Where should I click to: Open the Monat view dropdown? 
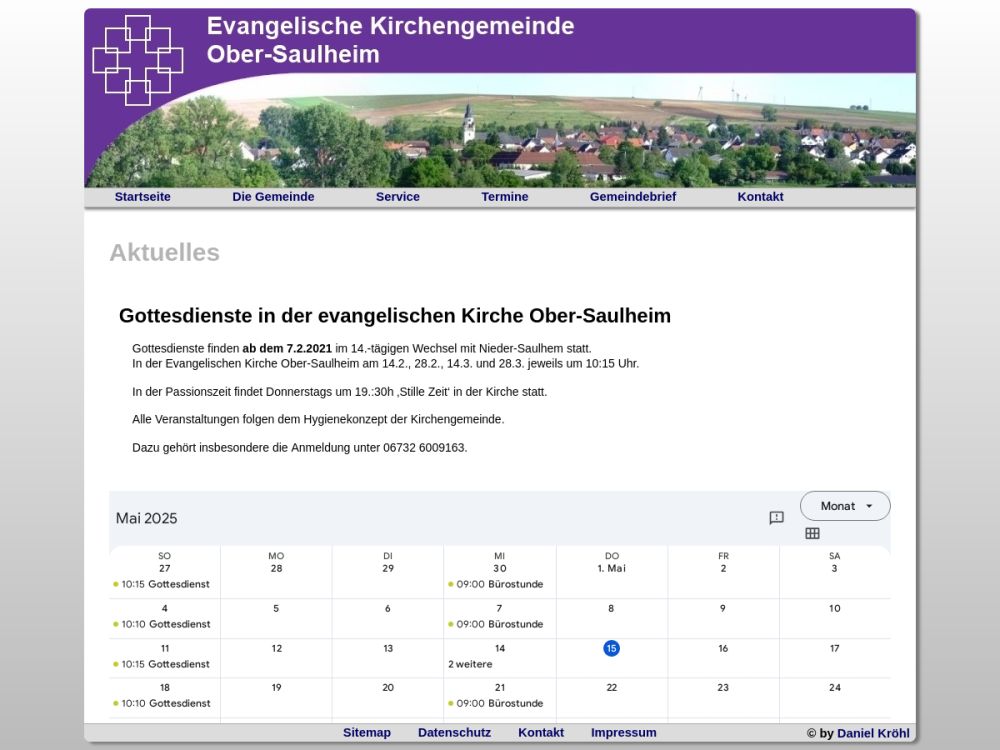tap(845, 506)
